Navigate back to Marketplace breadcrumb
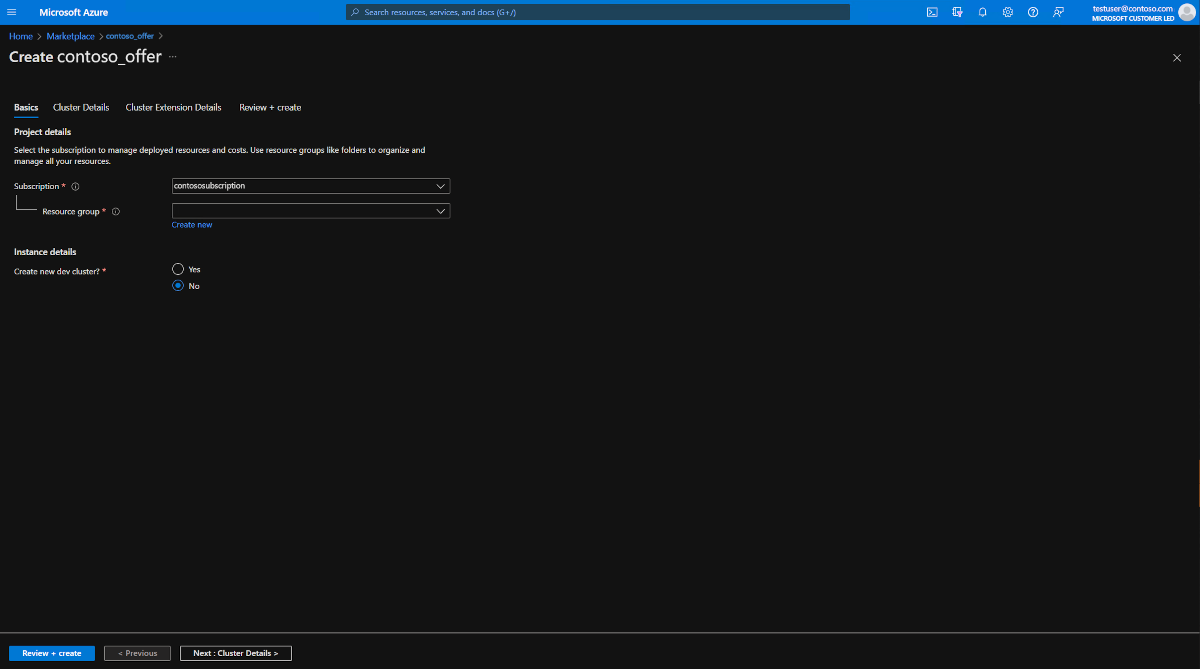Screen dimensions: 1200x669 [70, 35]
